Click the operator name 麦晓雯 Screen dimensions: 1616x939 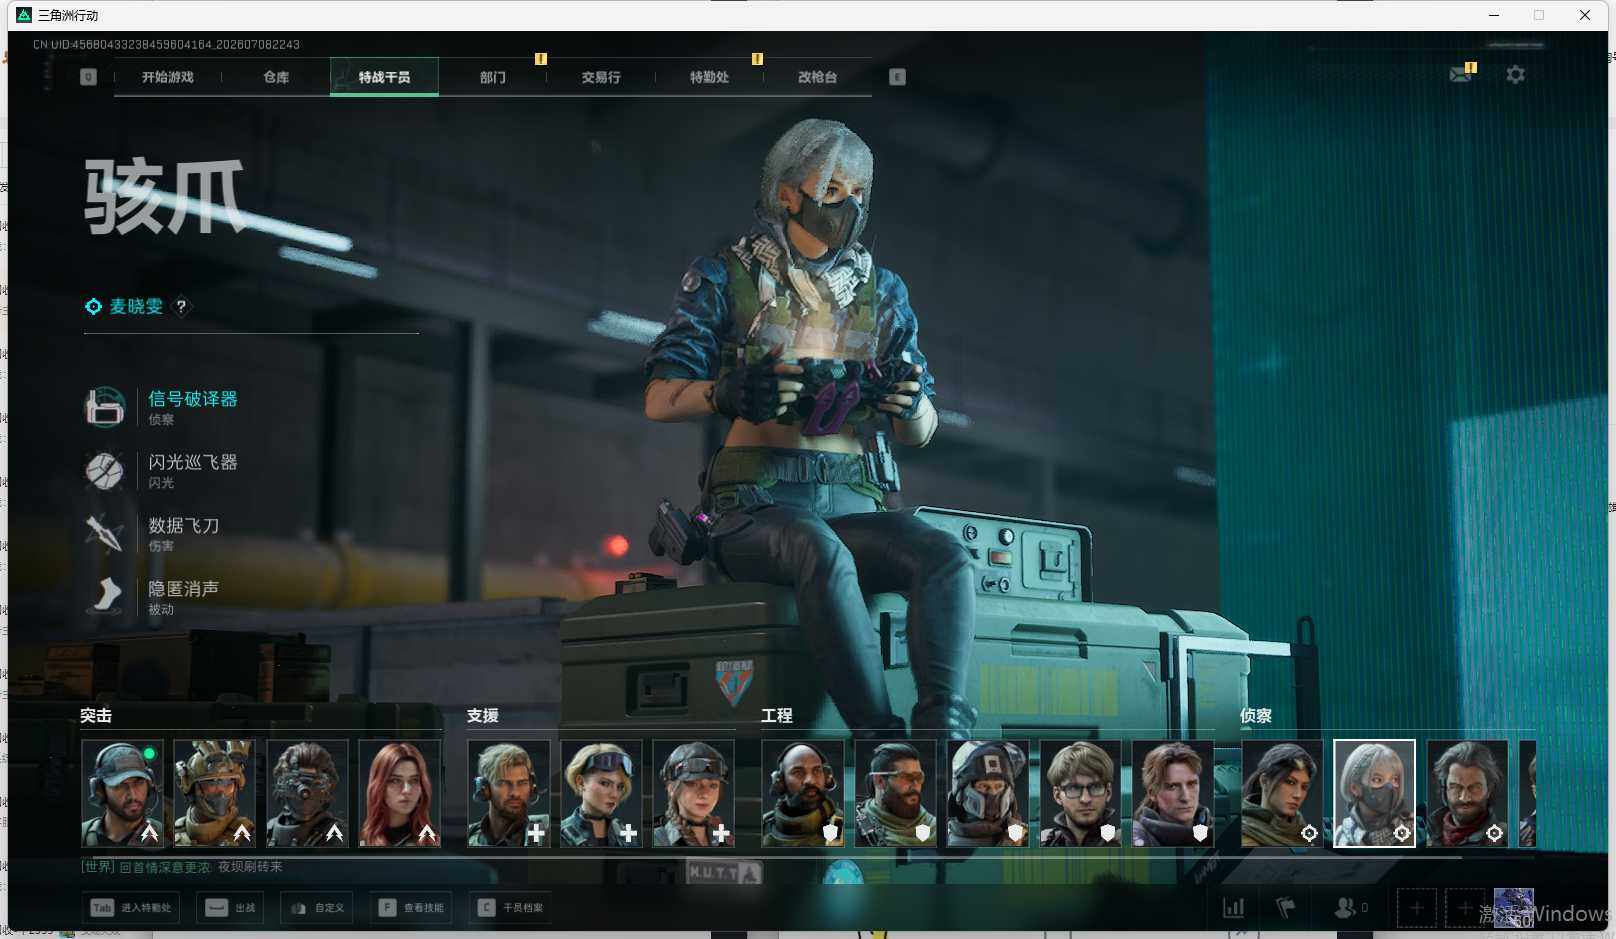click(136, 306)
